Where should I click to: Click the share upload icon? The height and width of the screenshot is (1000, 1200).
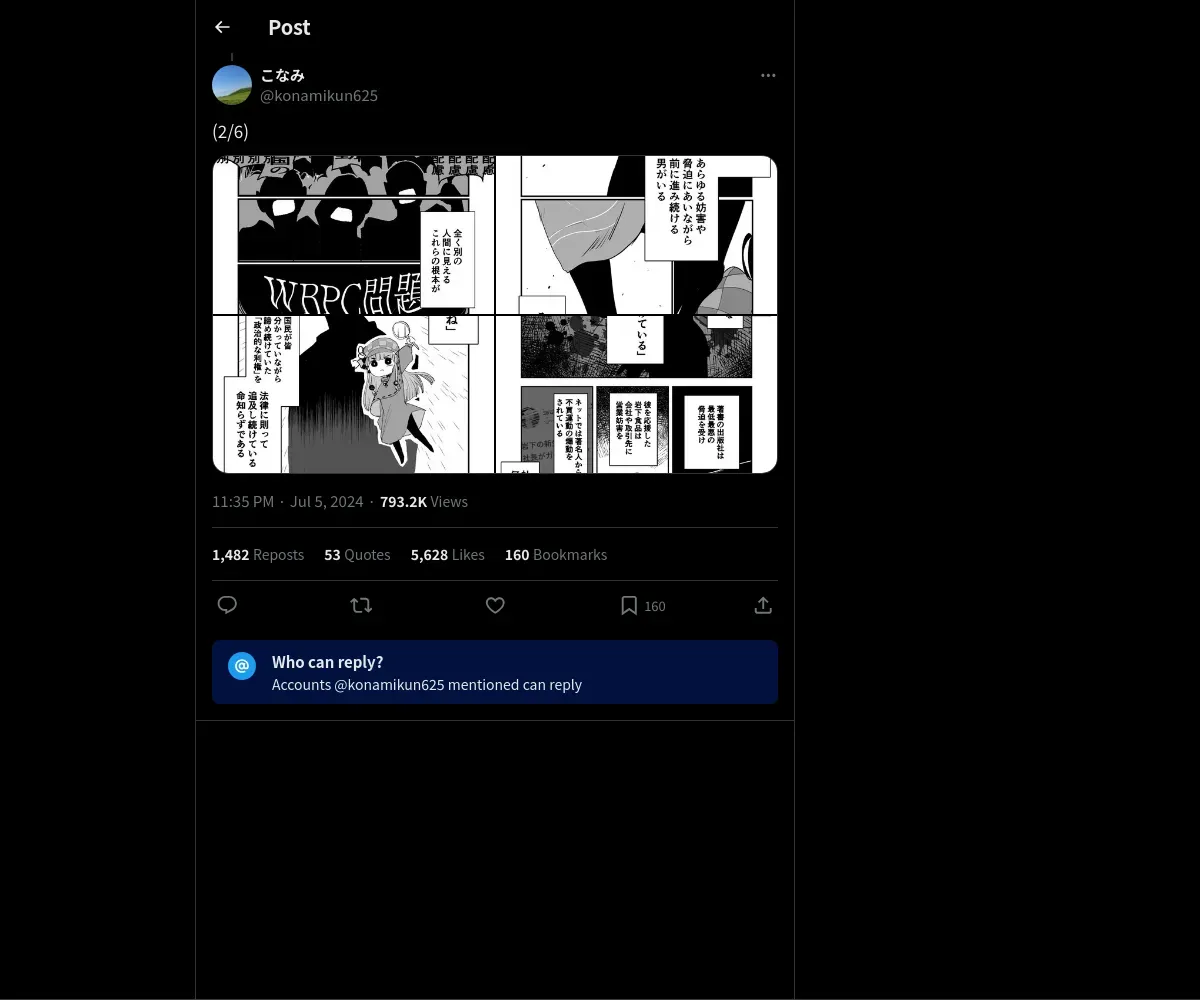763,605
